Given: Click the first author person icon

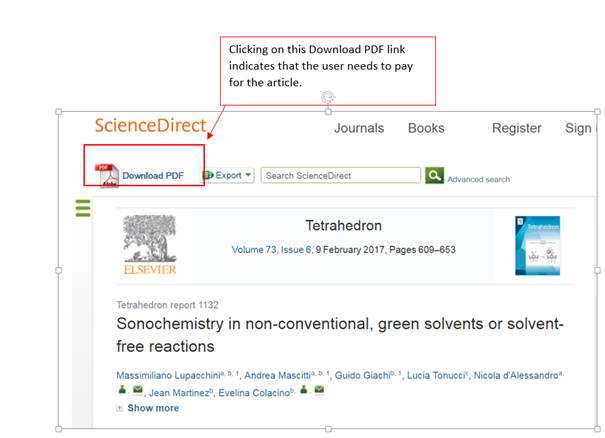Looking at the screenshot, I should 121,391.
